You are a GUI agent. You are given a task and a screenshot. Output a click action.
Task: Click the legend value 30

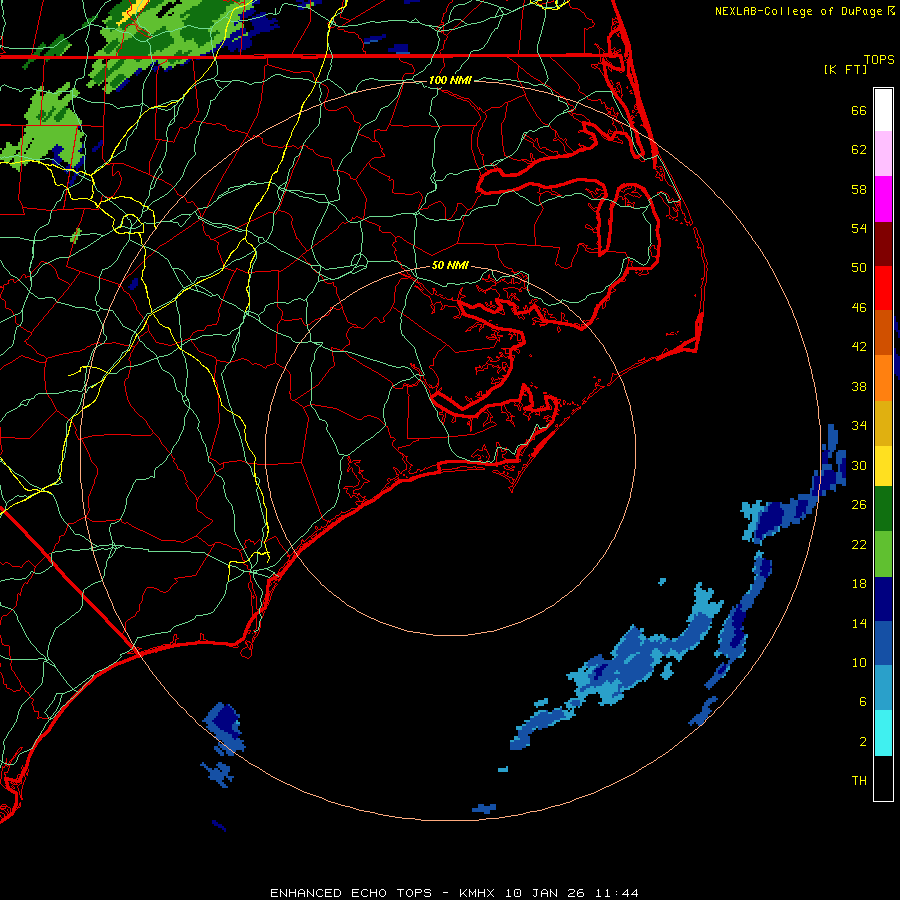point(859,465)
